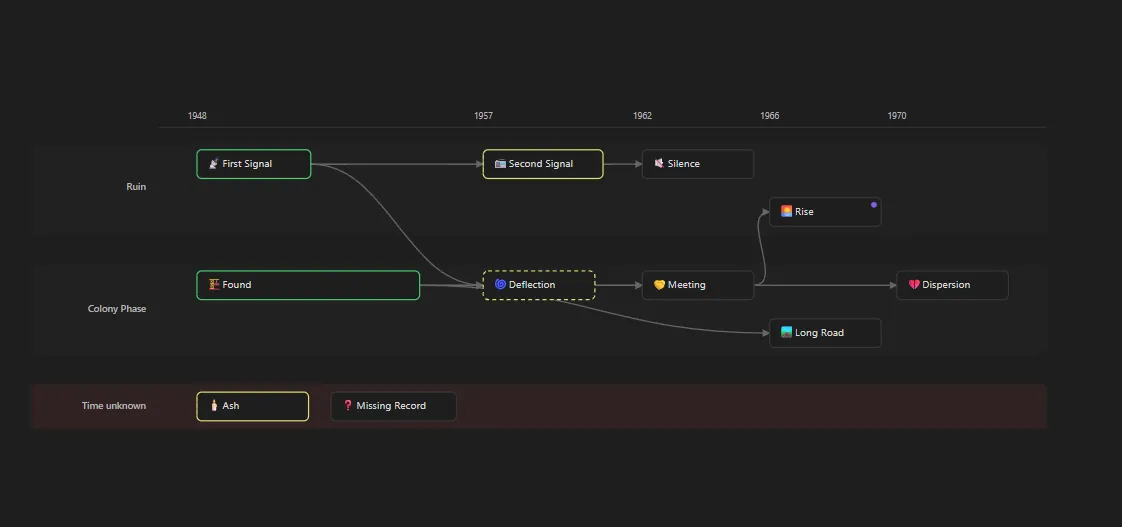
Task: Click the 1970 timeline year marker
Action: 897,115
